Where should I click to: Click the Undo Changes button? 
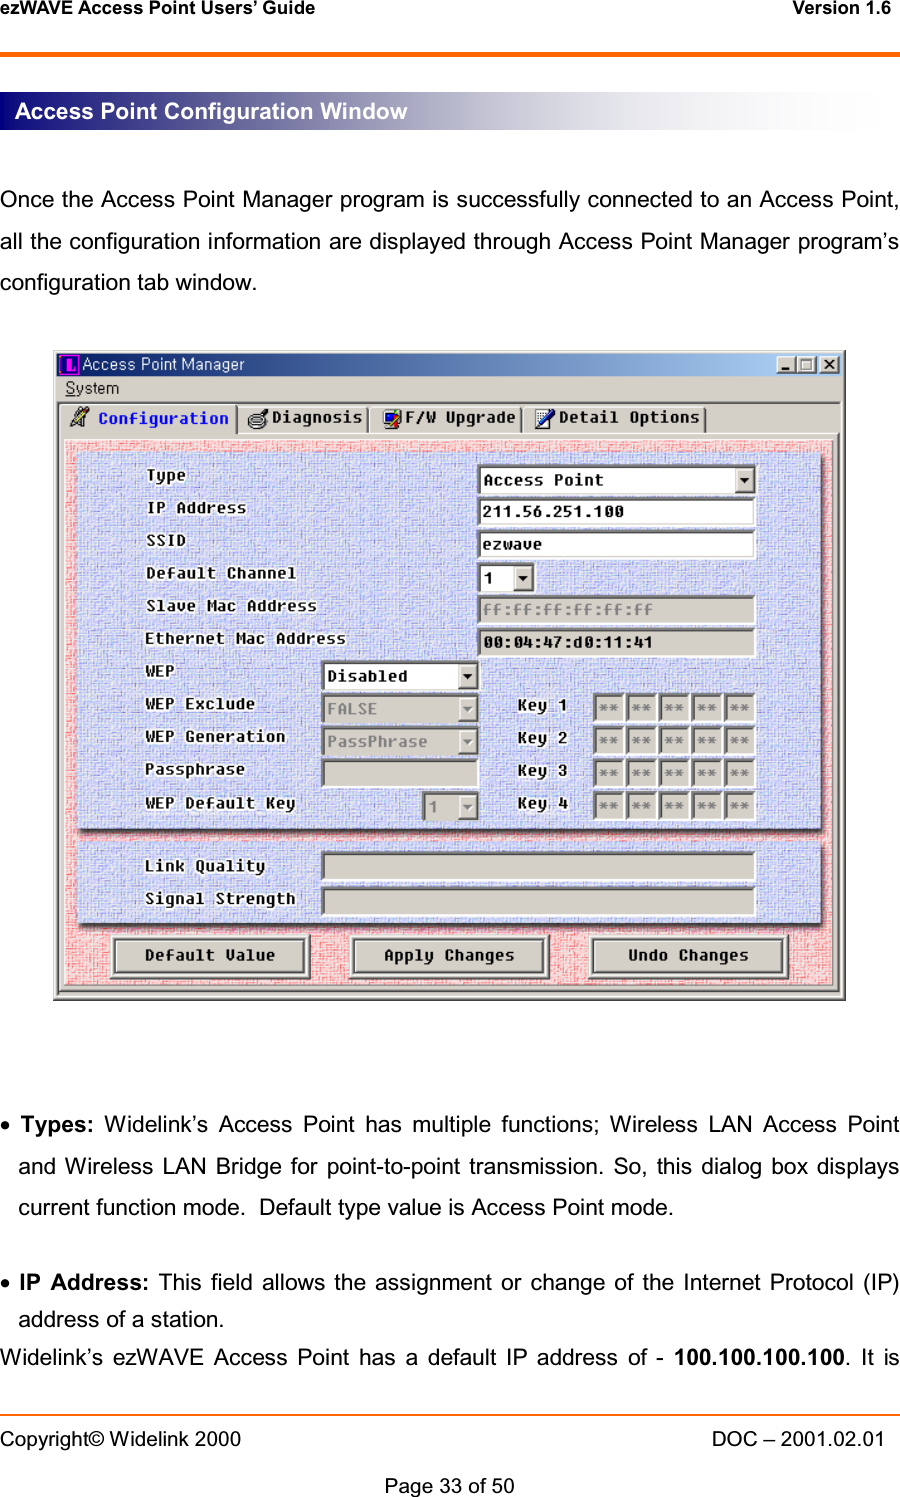coord(687,956)
